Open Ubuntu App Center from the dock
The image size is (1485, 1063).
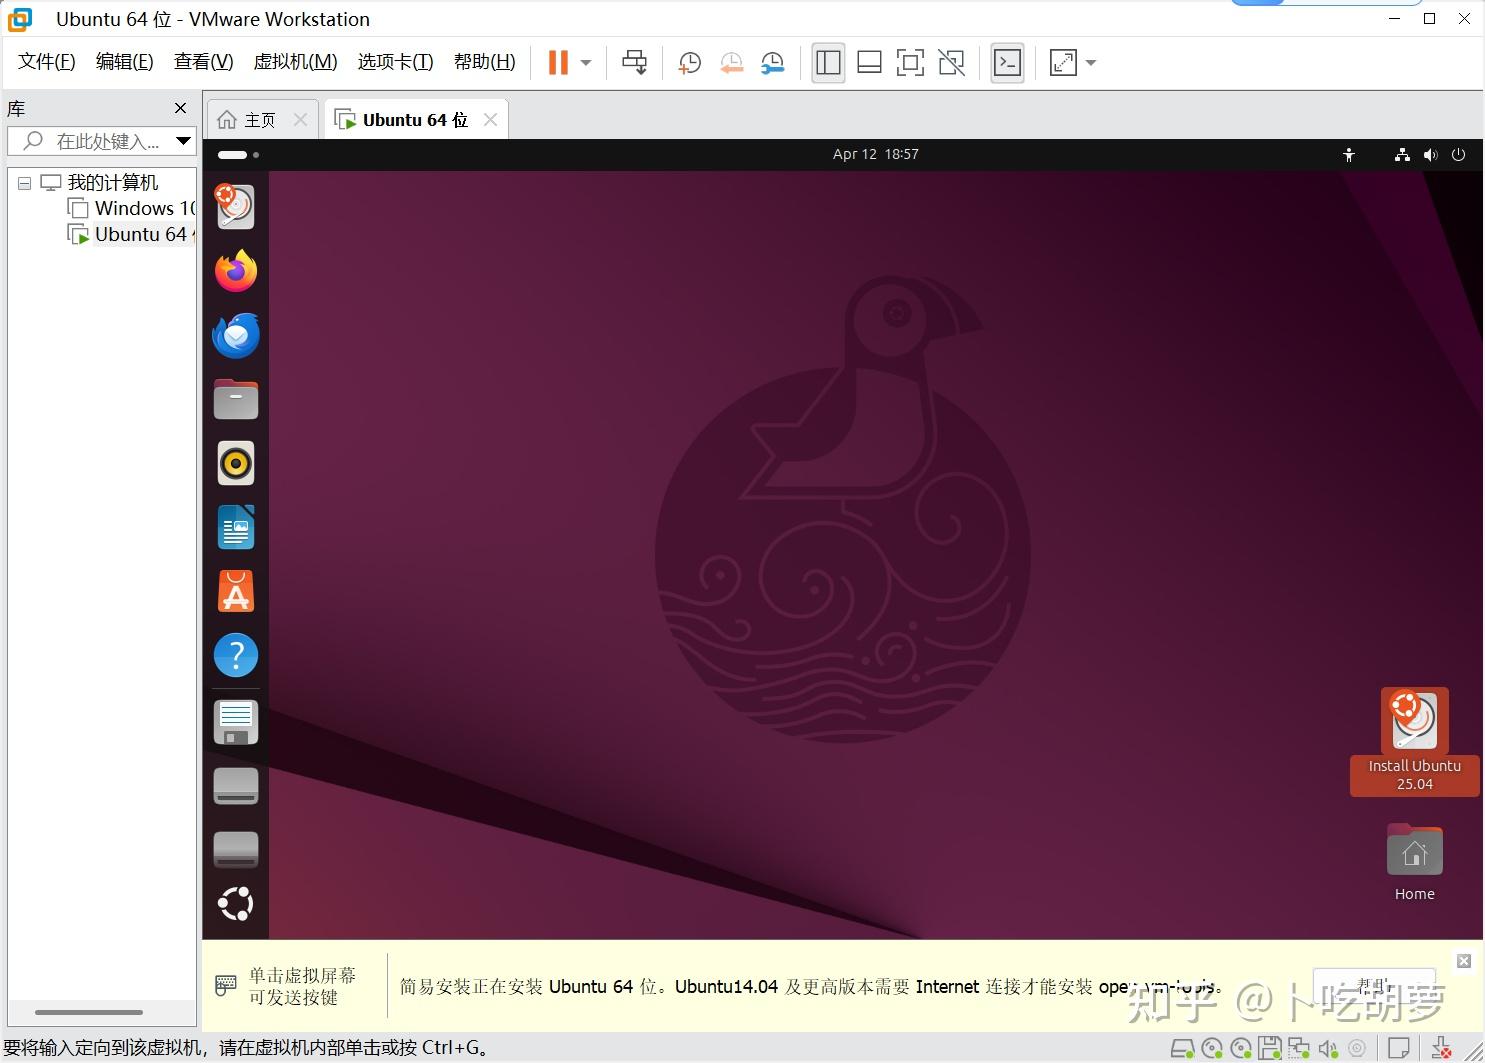coord(235,591)
